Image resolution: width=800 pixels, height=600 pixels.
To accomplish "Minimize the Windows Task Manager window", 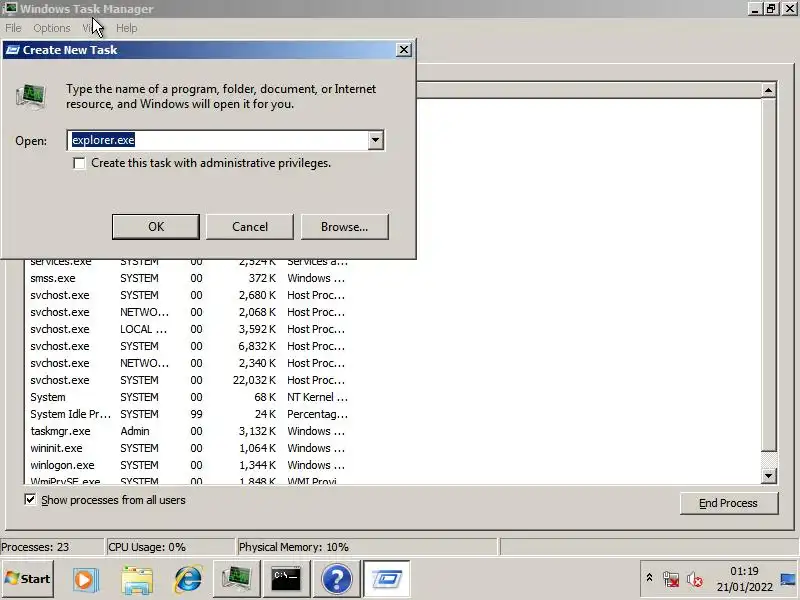I will click(755, 8).
